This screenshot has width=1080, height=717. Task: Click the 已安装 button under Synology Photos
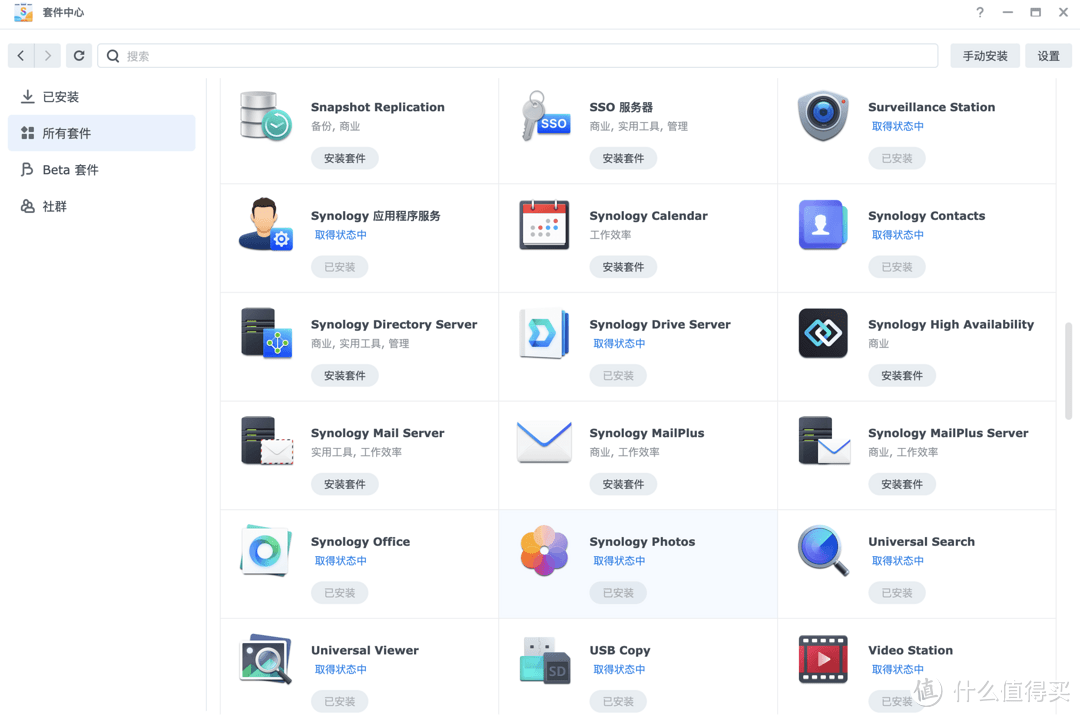[x=618, y=594]
